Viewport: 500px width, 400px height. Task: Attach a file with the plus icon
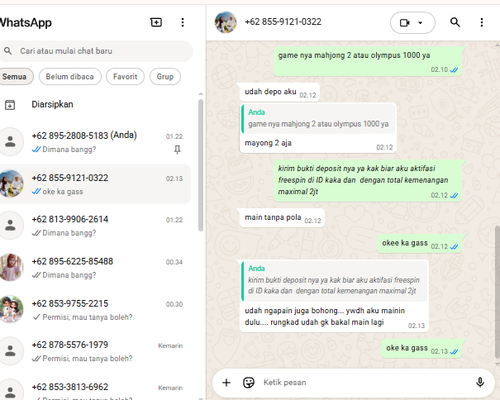(226, 382)
